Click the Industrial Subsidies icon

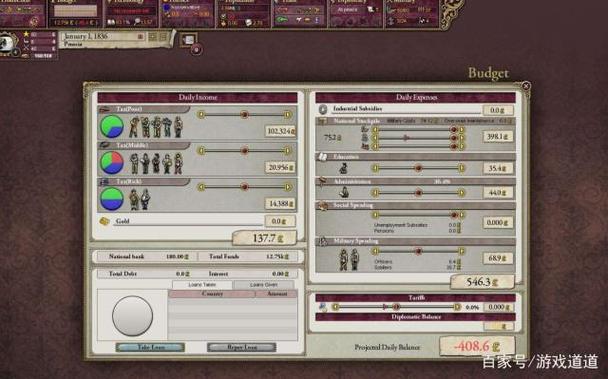pos(323,110)
